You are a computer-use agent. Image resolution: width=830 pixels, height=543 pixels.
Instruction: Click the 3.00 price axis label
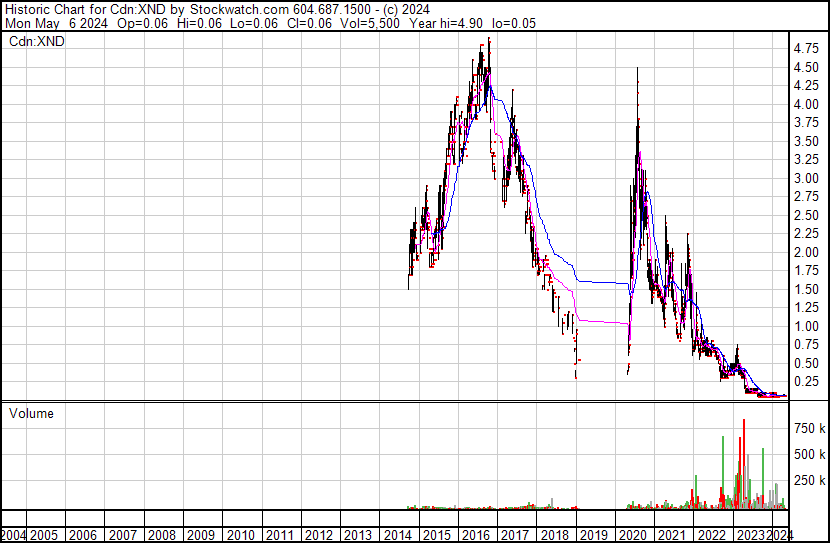tap(805, 178)
